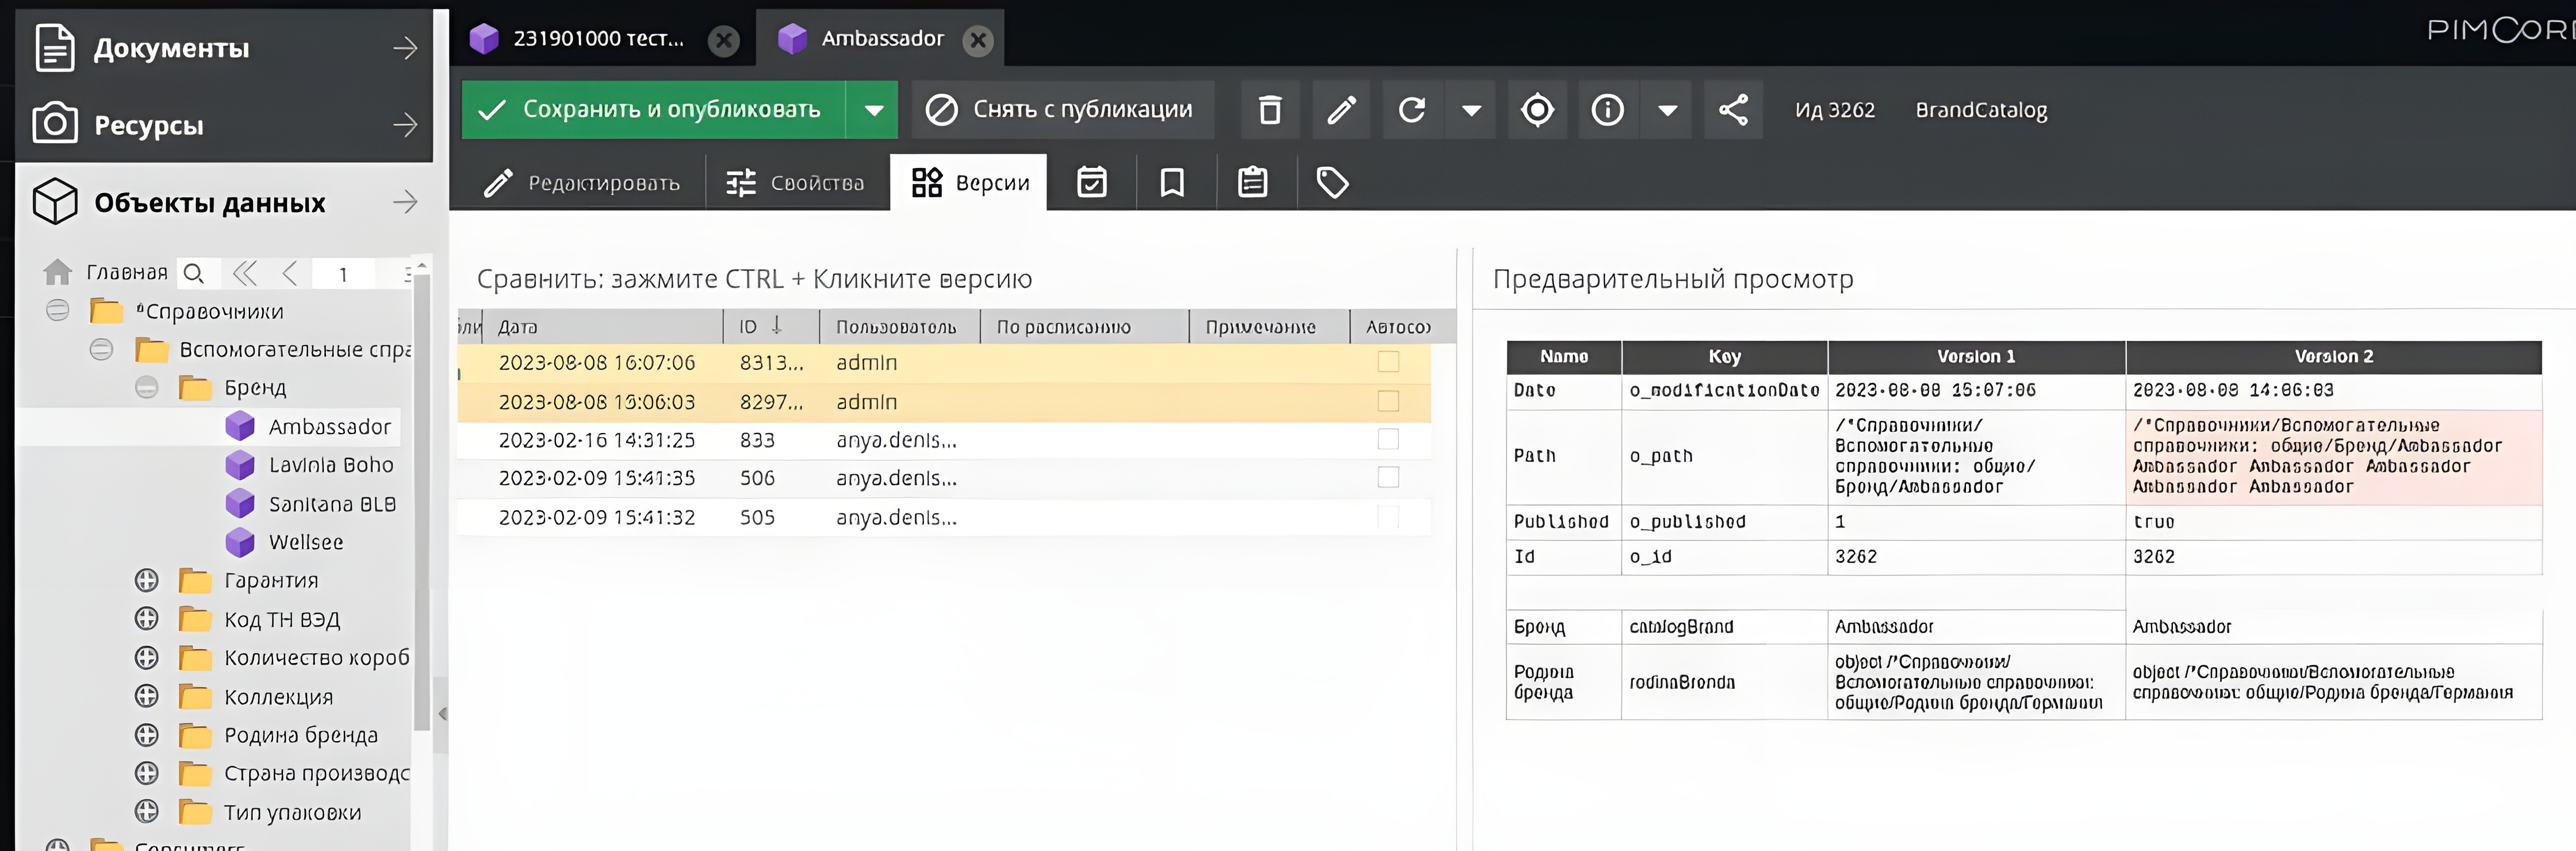This screenshot has width=2576, height=851.
Task: Switch to the 231901000 тест tab
Action: (x=598, y=39)
